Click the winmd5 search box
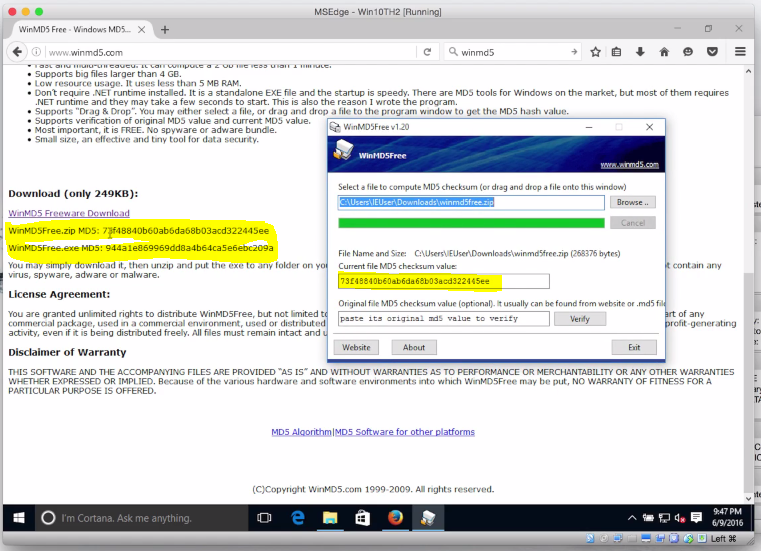 pos(513,52)
